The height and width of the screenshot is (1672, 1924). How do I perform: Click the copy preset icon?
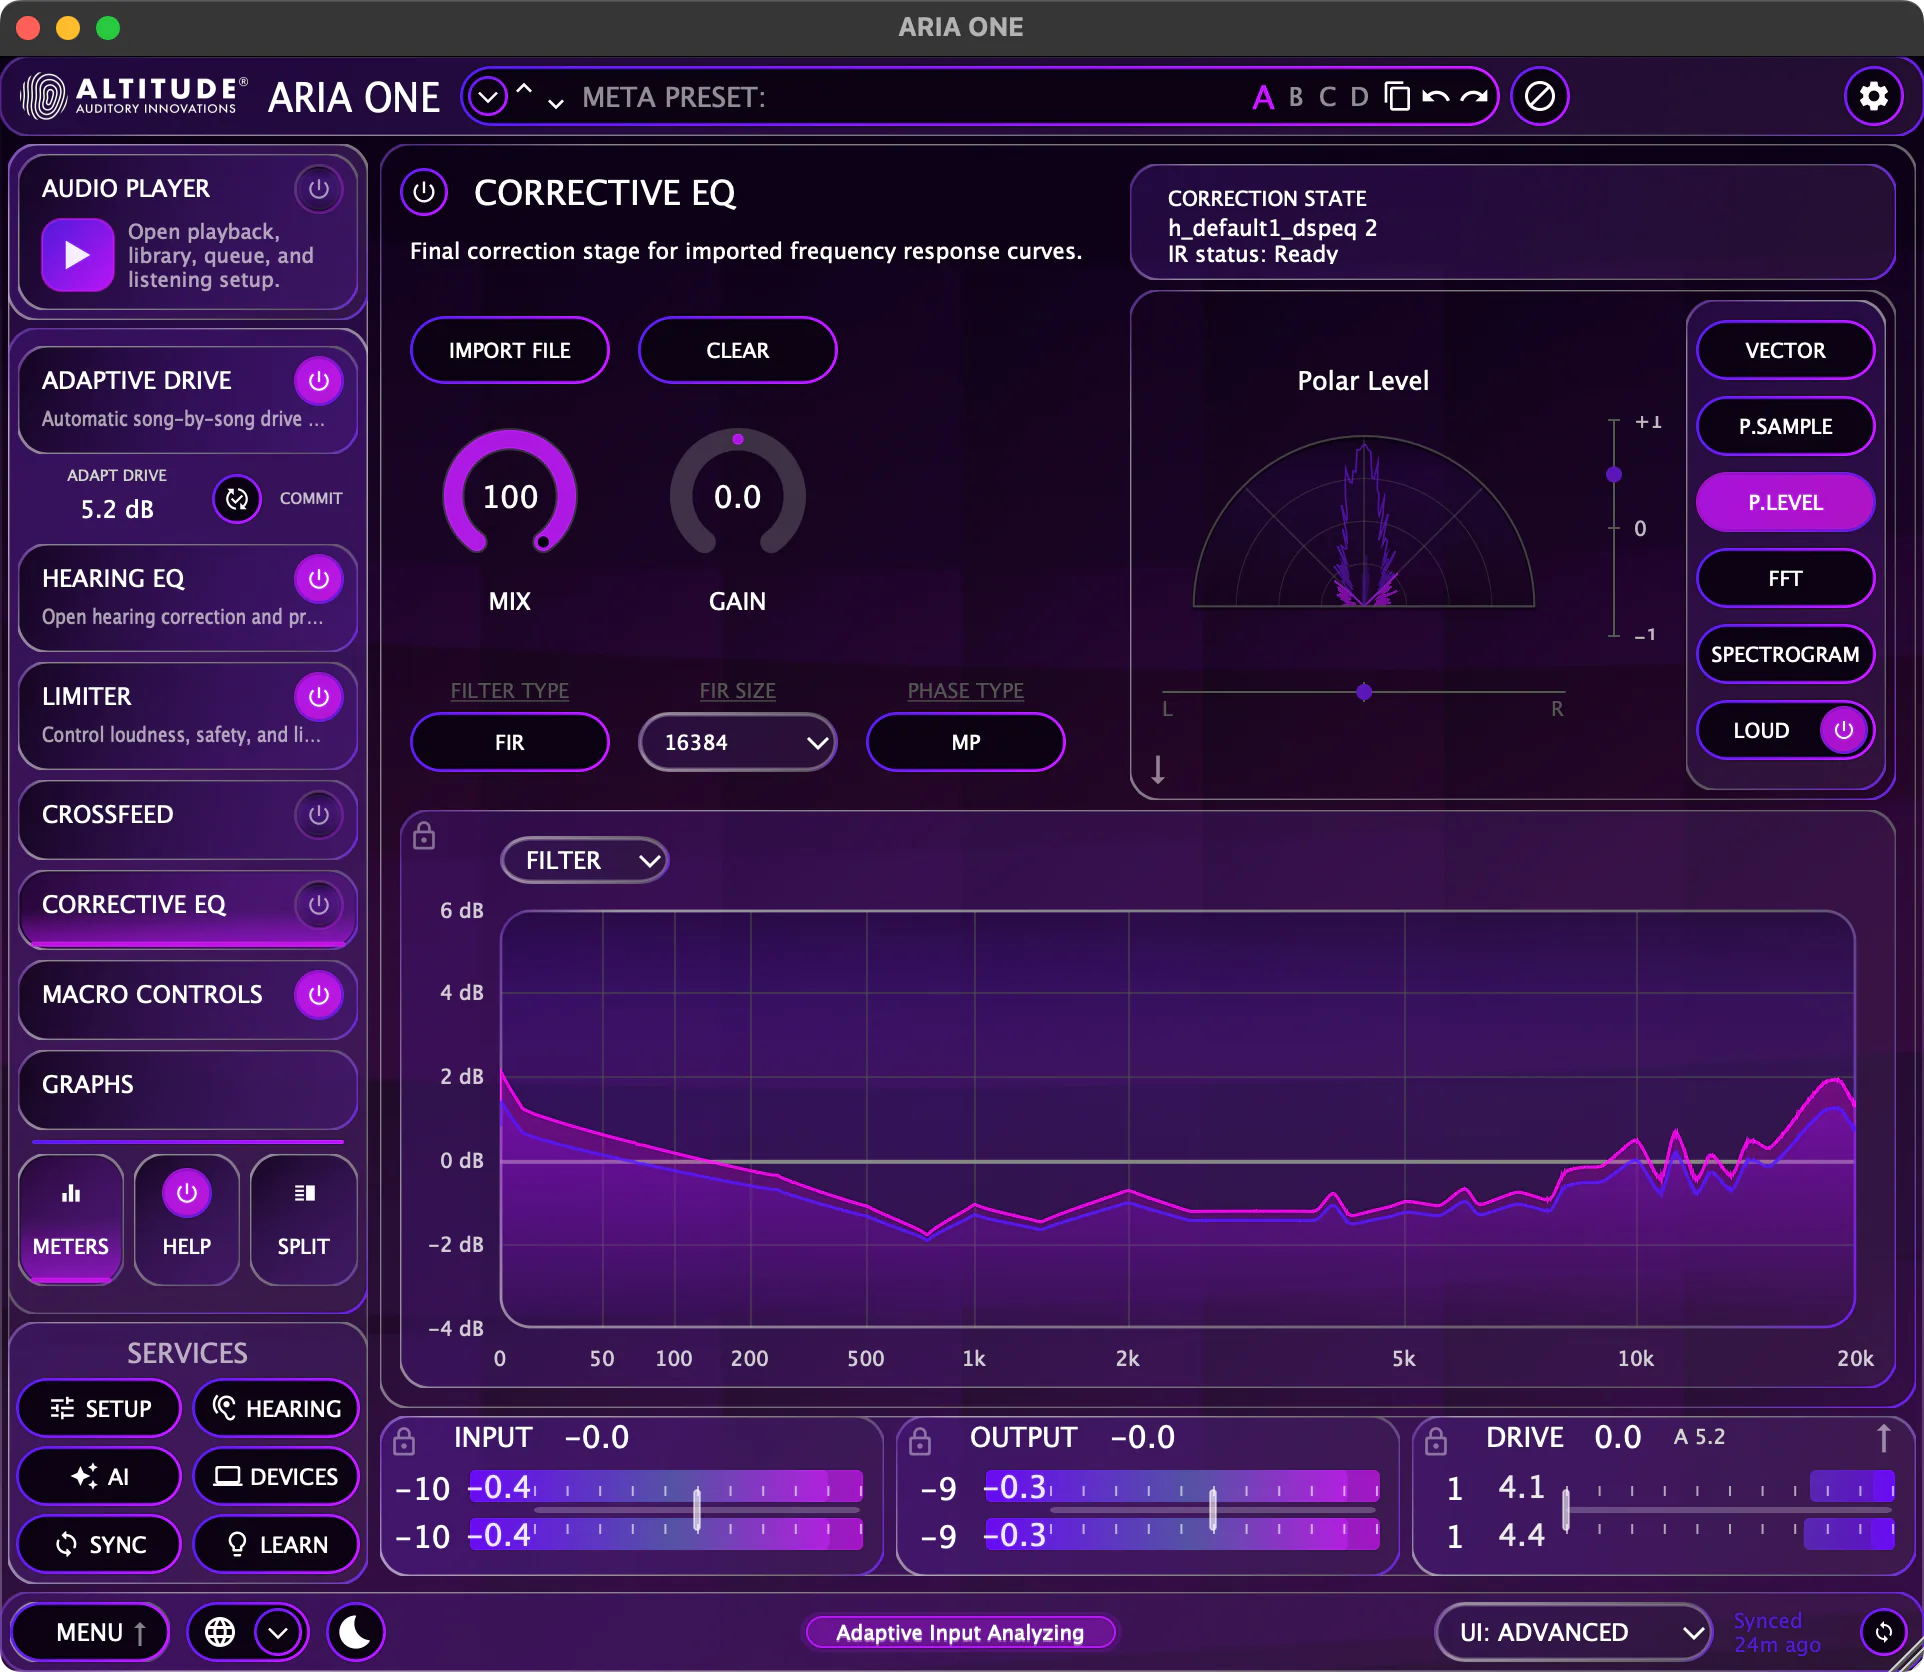(1397, 97)
